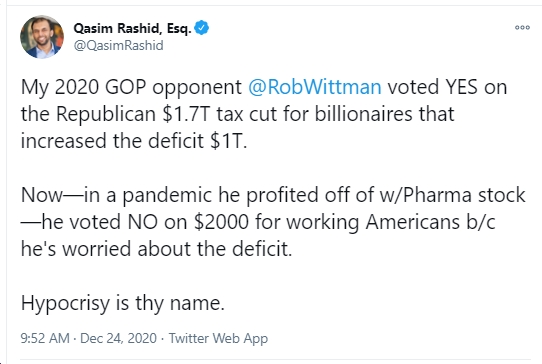Click the words "My 2020 GOP opponent"

tap(131, 87)
